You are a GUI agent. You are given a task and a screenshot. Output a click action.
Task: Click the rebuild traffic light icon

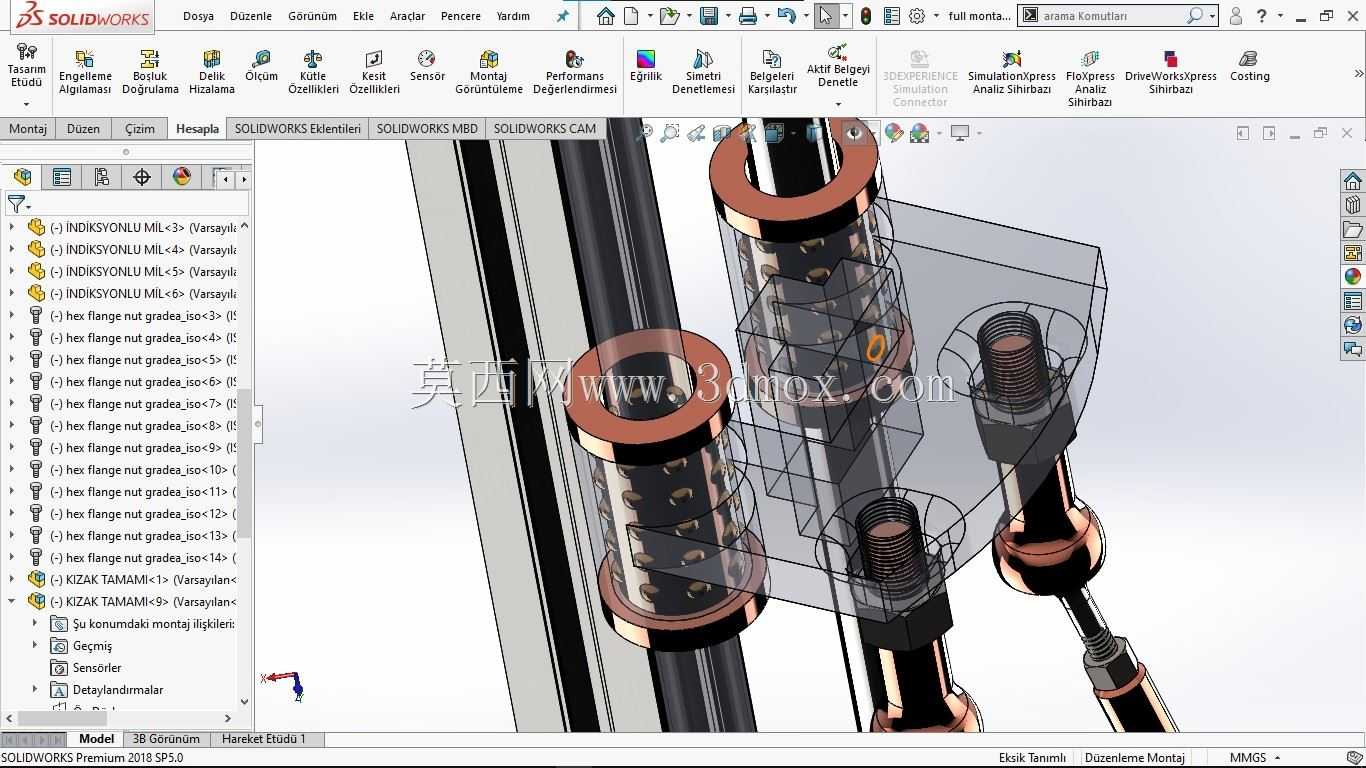click(x=865, y=16)
